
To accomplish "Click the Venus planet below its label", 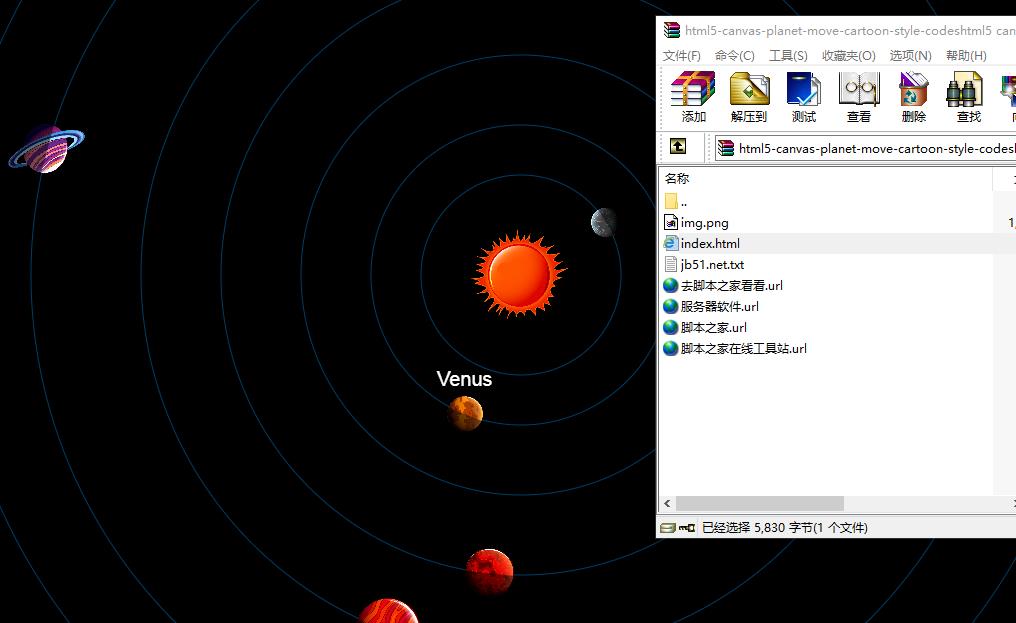I will coord(465,414).
